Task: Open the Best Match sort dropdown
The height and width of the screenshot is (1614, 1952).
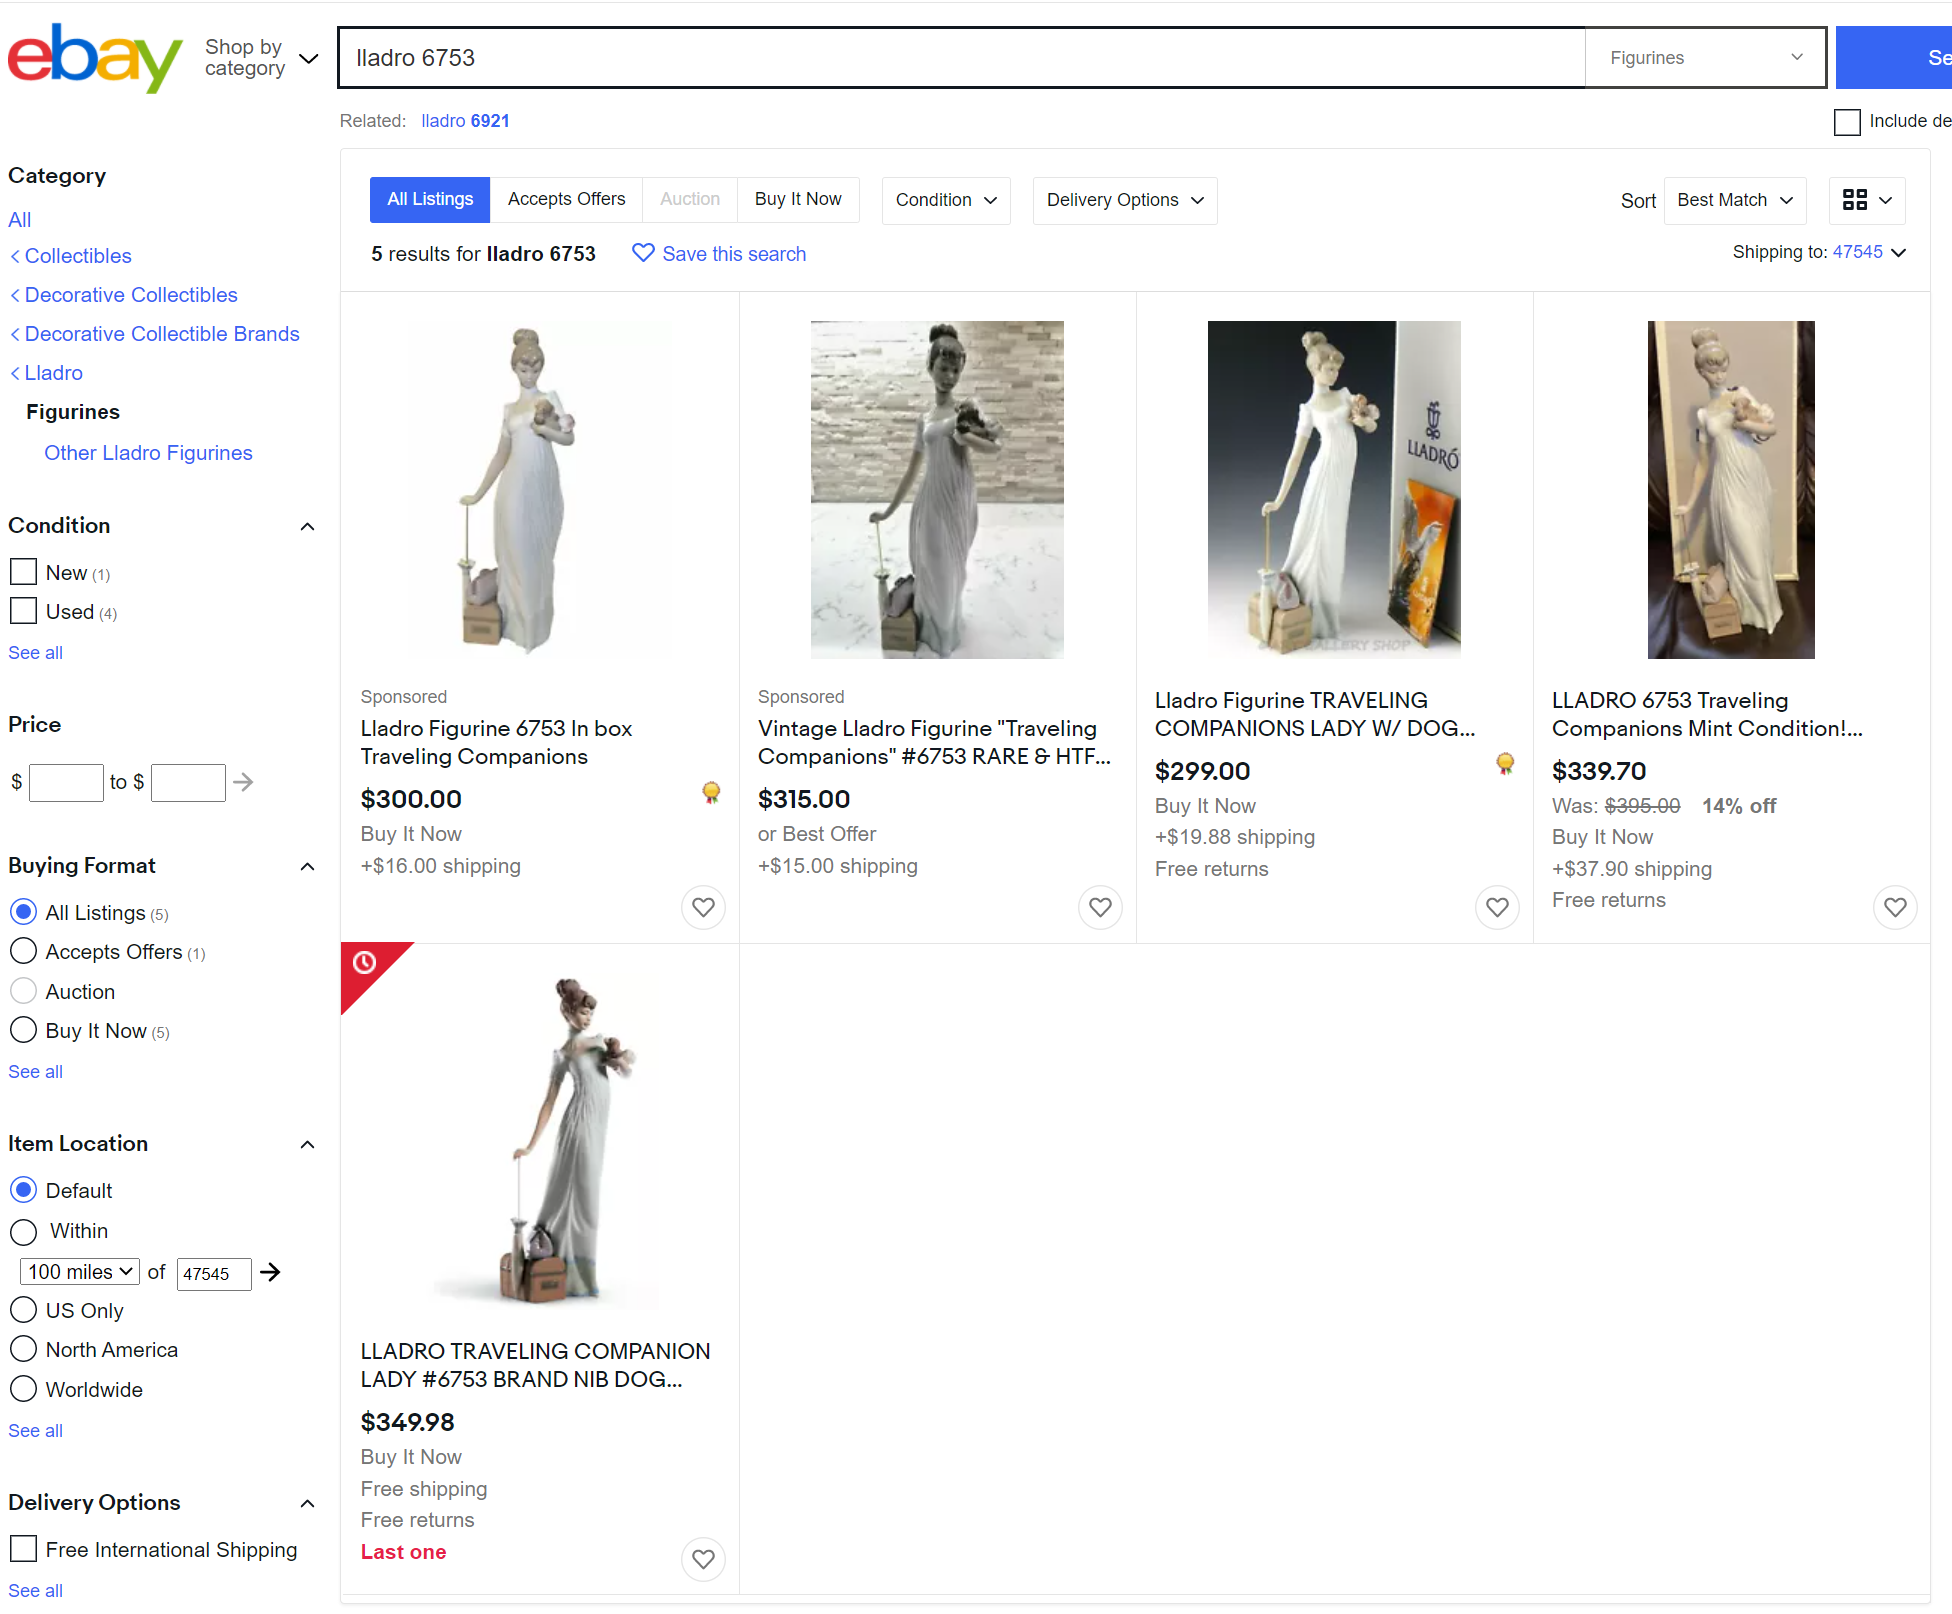Action: click(1734, 200)
